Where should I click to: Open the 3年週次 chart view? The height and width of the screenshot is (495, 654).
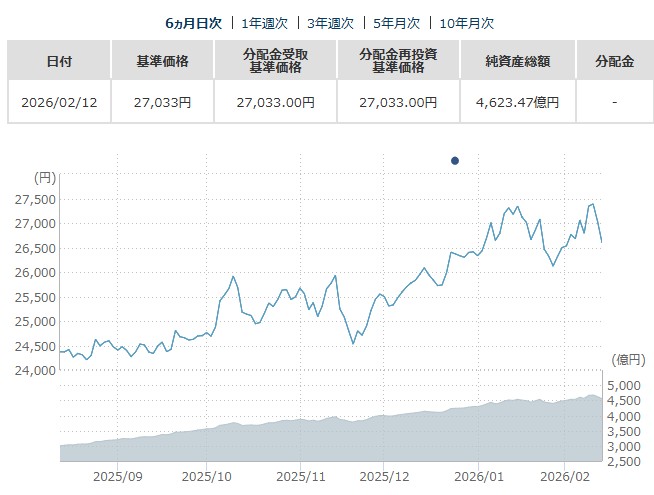331,22
